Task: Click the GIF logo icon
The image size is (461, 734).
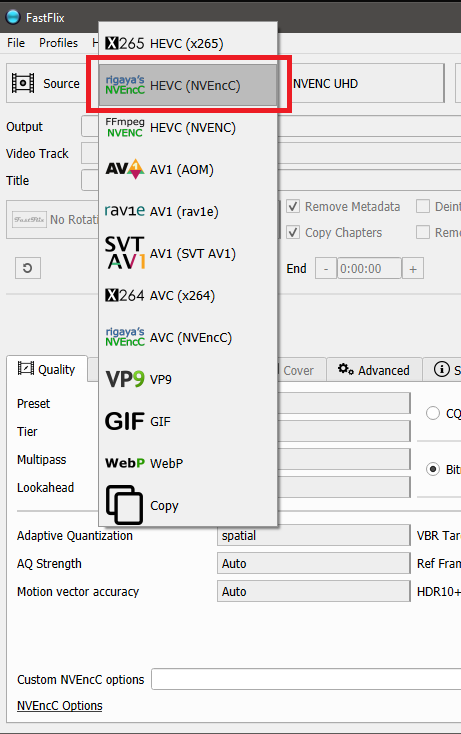Action: 124,421
